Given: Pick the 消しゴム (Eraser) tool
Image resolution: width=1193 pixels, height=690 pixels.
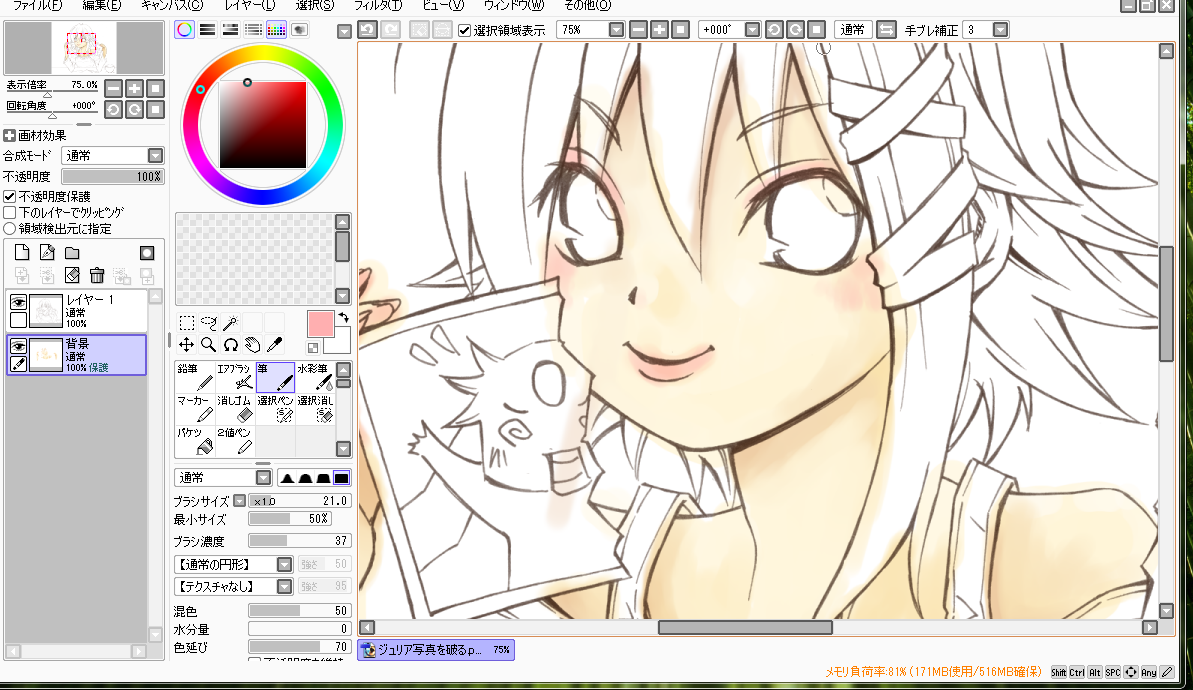Looking at the screenshot, I should coord(235,408).
